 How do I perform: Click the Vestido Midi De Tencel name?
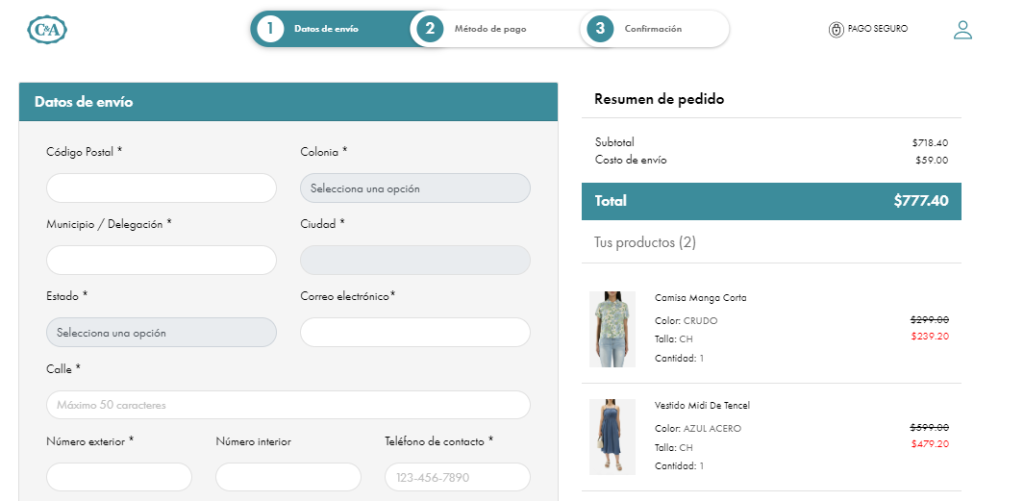[702, 406]
